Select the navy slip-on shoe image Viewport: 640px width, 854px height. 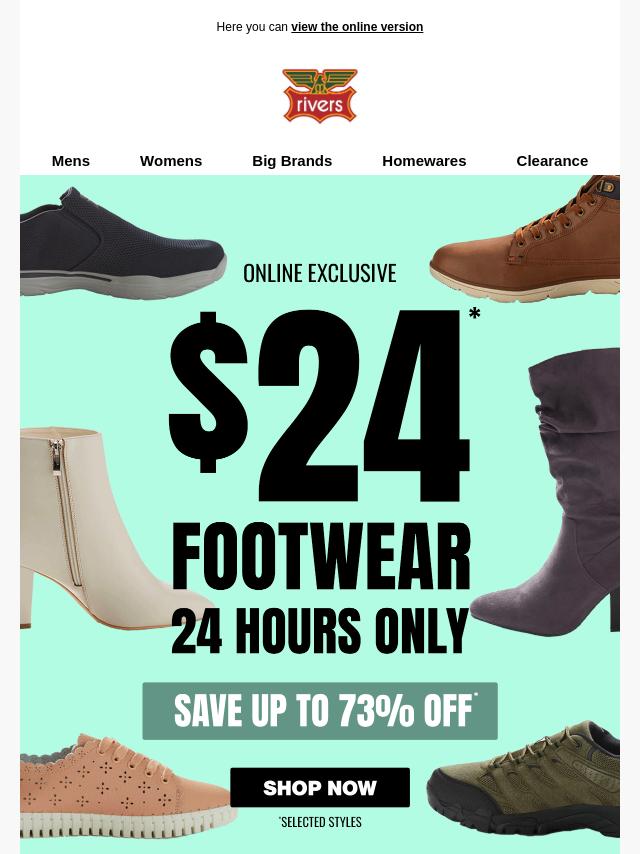pyautogui.click(x=123, y=243)
